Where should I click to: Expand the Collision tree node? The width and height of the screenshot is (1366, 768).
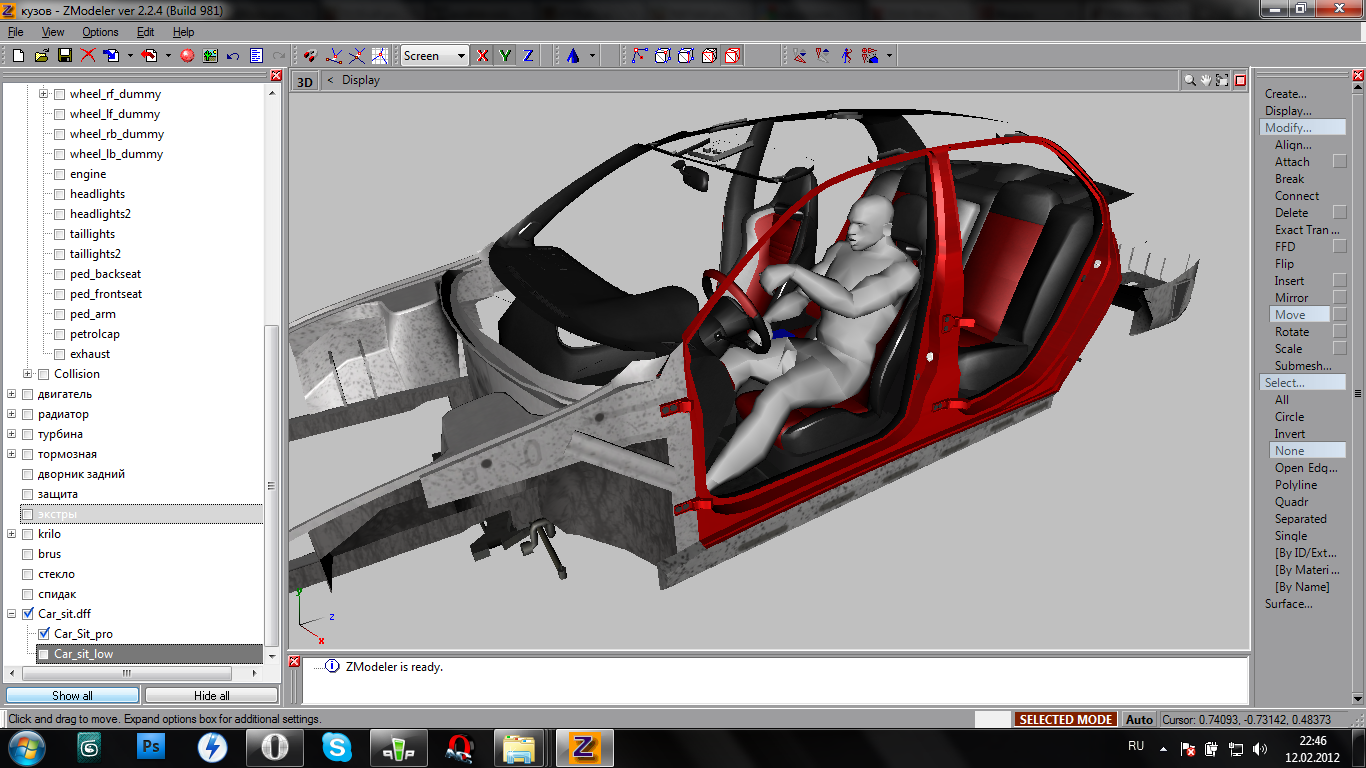tap(28, 374)
